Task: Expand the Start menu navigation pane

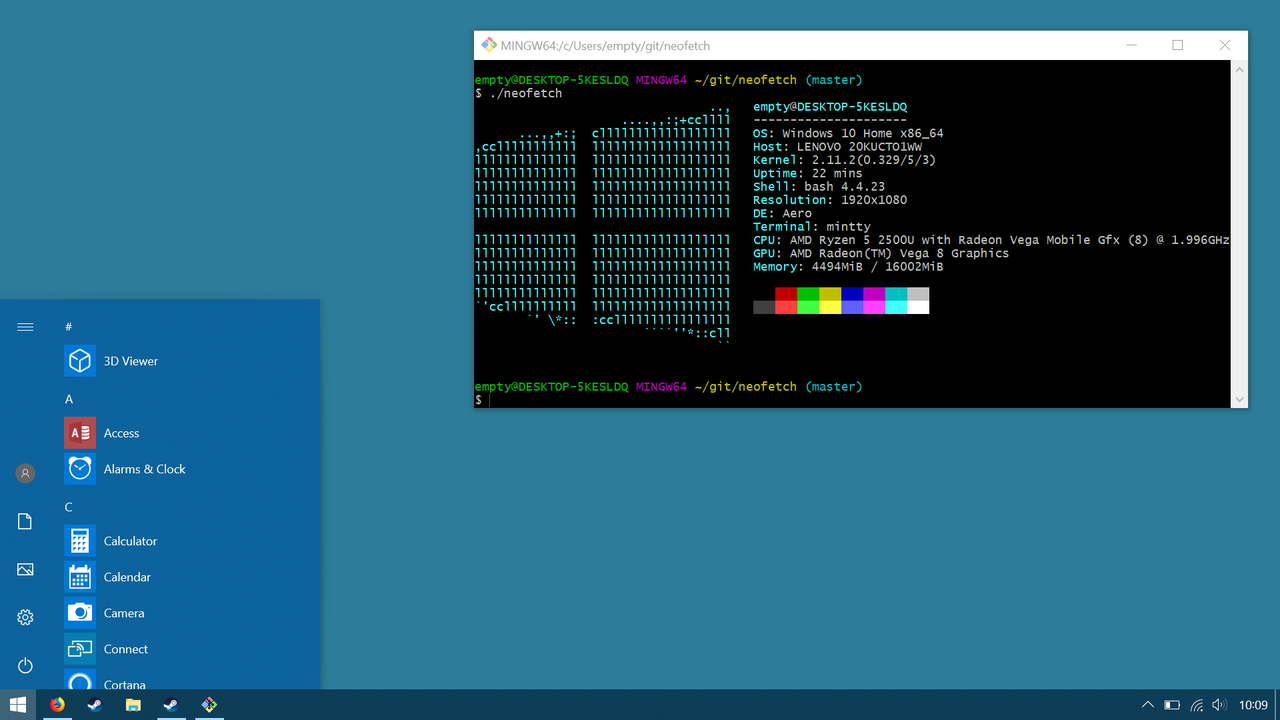Action: [x=25, y=326]
